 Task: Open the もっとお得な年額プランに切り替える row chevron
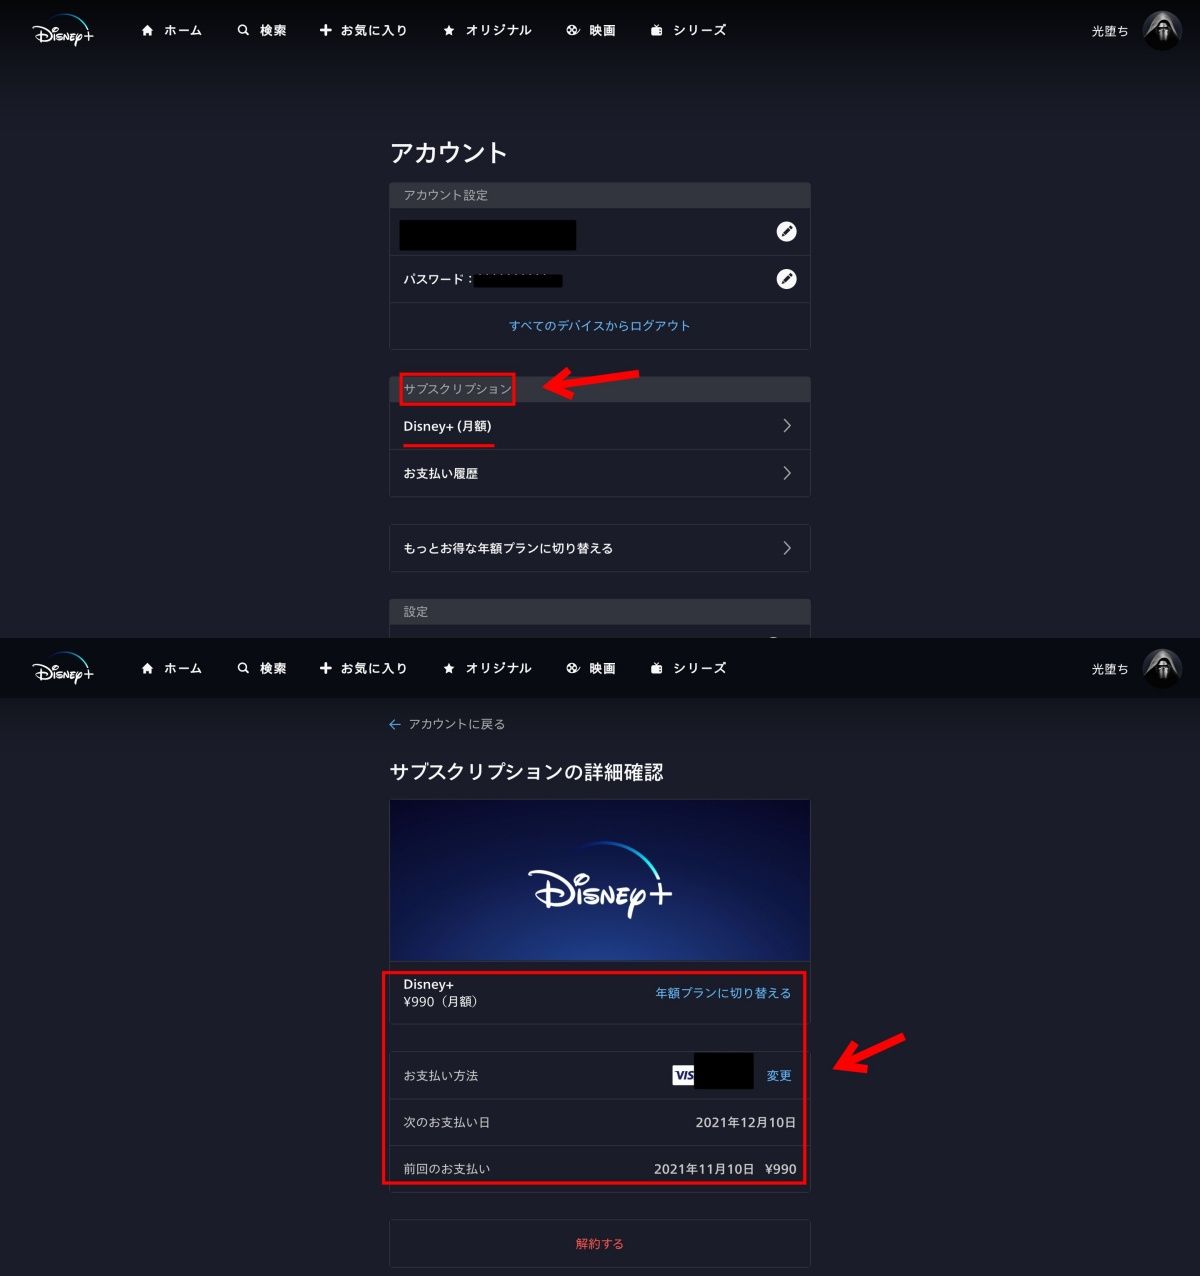click(787, 548)
